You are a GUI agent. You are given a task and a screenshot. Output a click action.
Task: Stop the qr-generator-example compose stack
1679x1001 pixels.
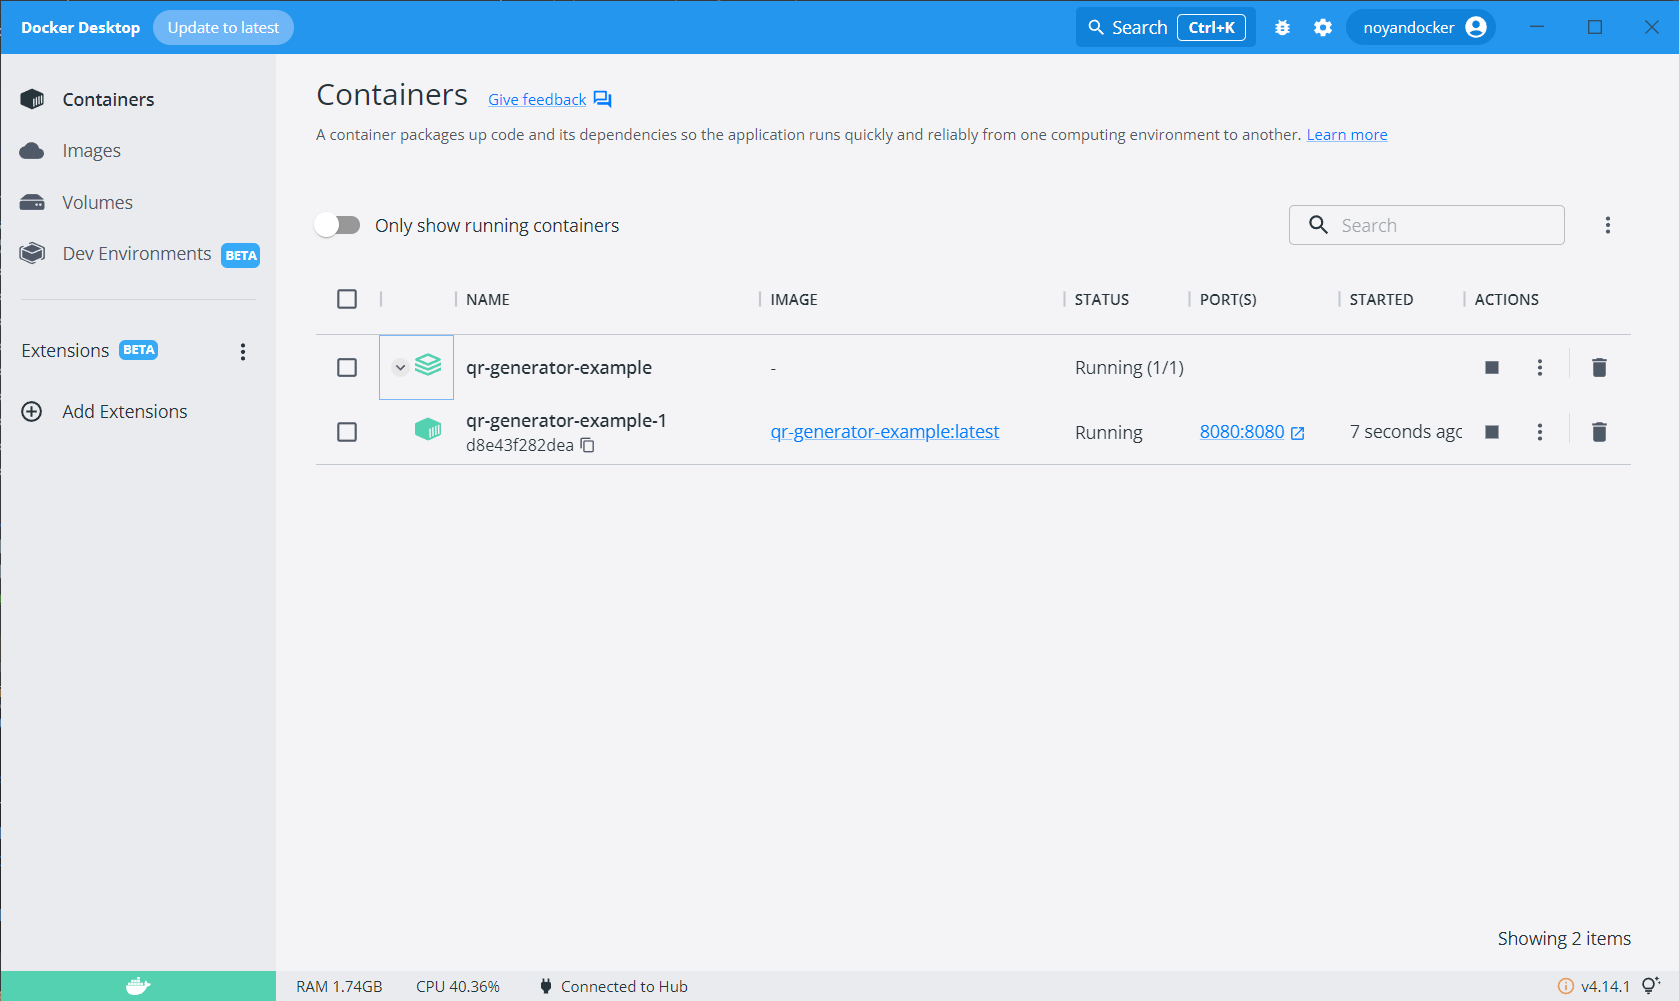click(x=1492, y=368)
